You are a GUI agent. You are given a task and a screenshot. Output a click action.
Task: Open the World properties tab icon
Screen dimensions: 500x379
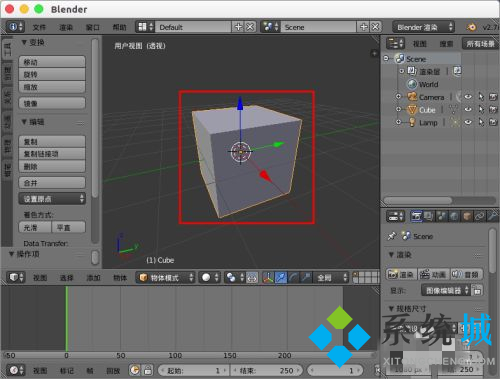454,216
